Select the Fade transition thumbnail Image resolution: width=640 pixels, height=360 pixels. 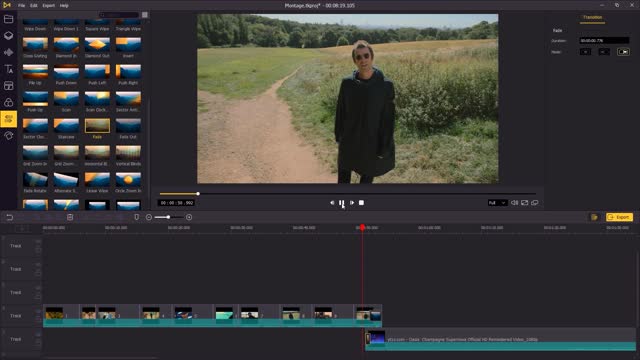97,126
